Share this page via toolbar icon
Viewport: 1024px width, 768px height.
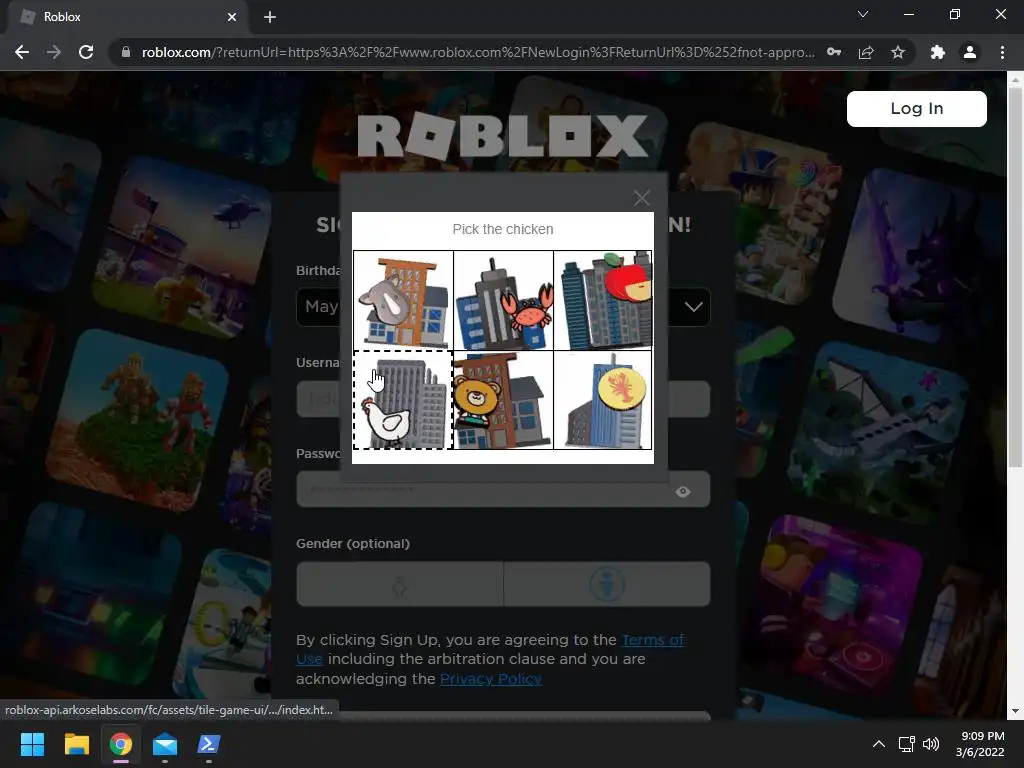click(x=866, y=52)
